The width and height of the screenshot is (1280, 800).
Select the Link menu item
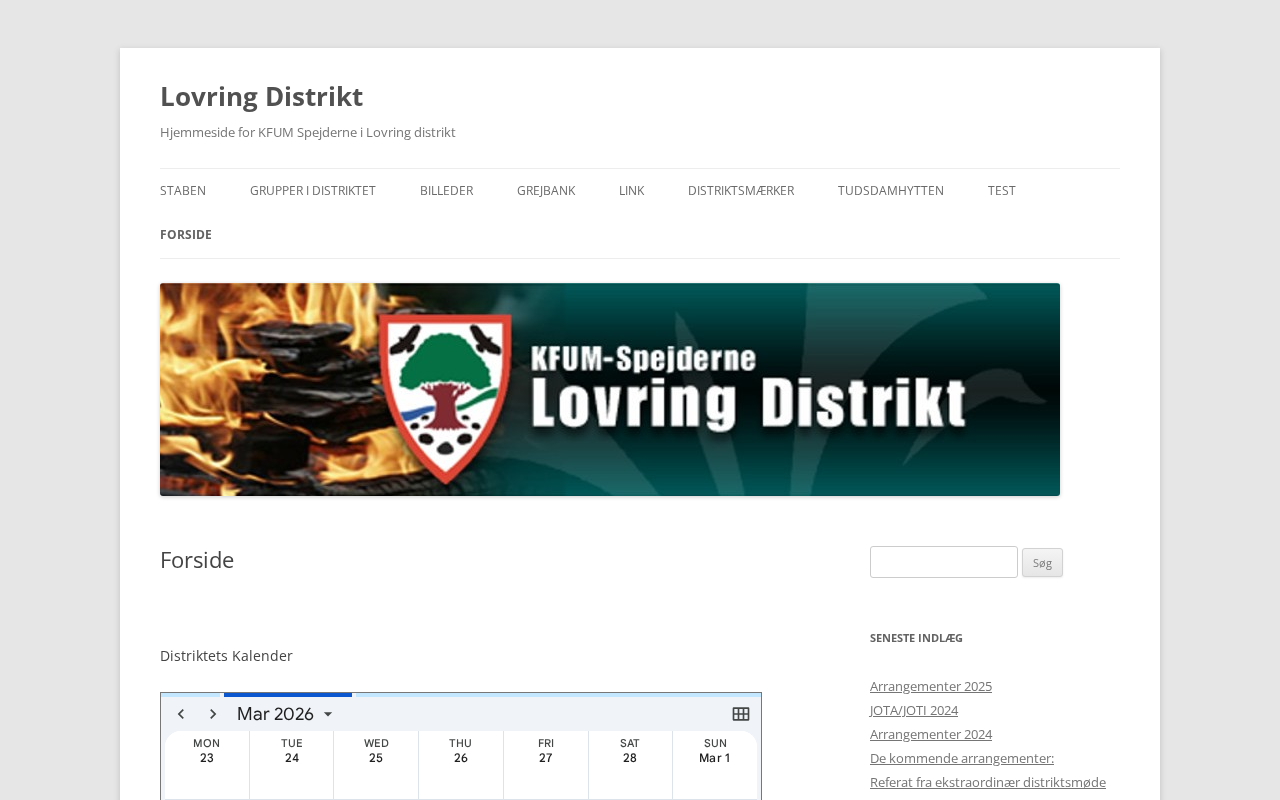click(631, 191)
